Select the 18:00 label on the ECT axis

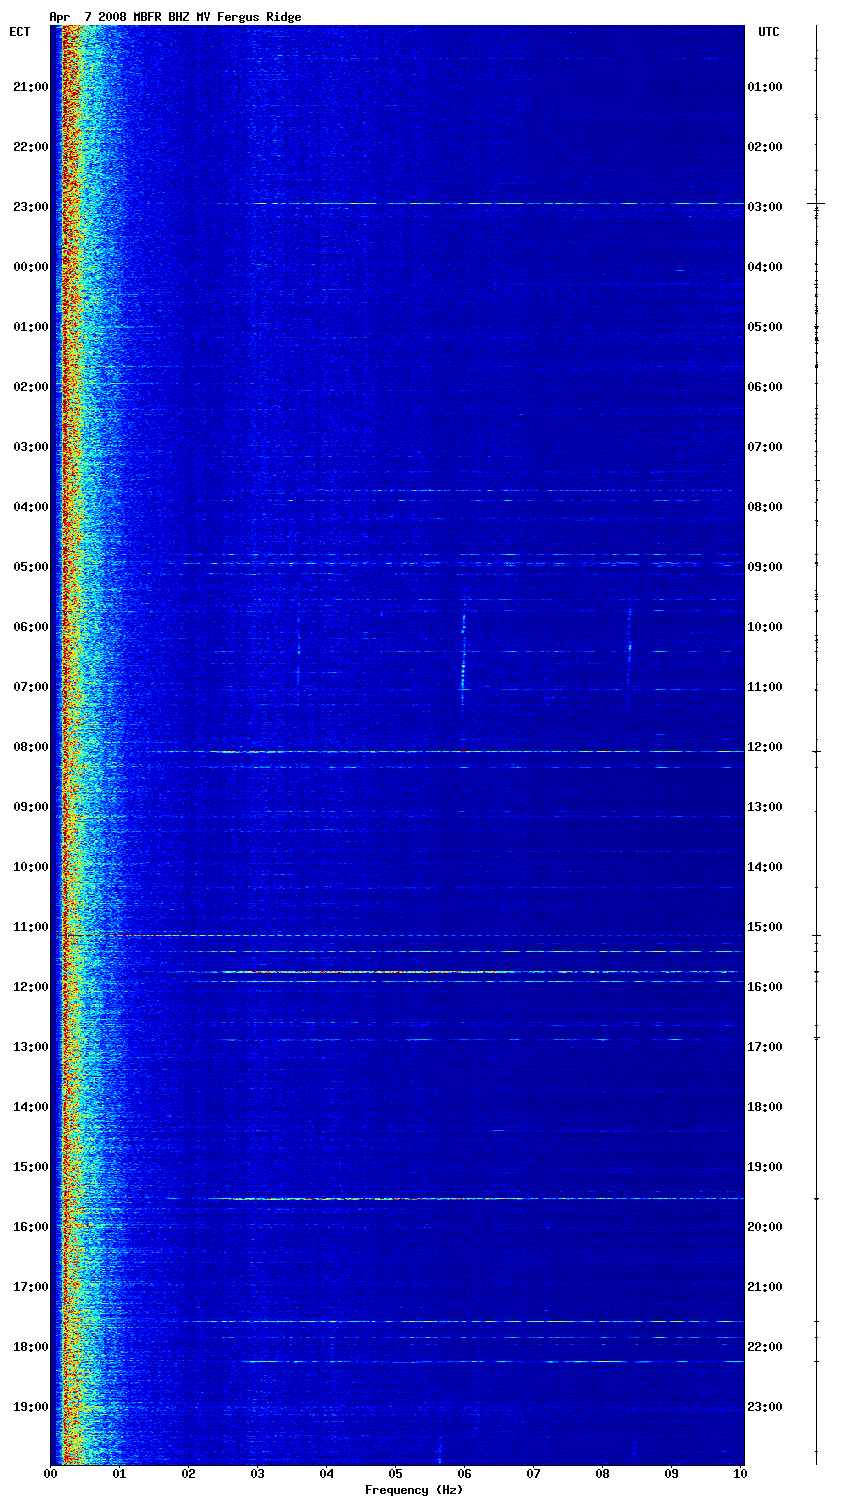tap(30, 1347)
